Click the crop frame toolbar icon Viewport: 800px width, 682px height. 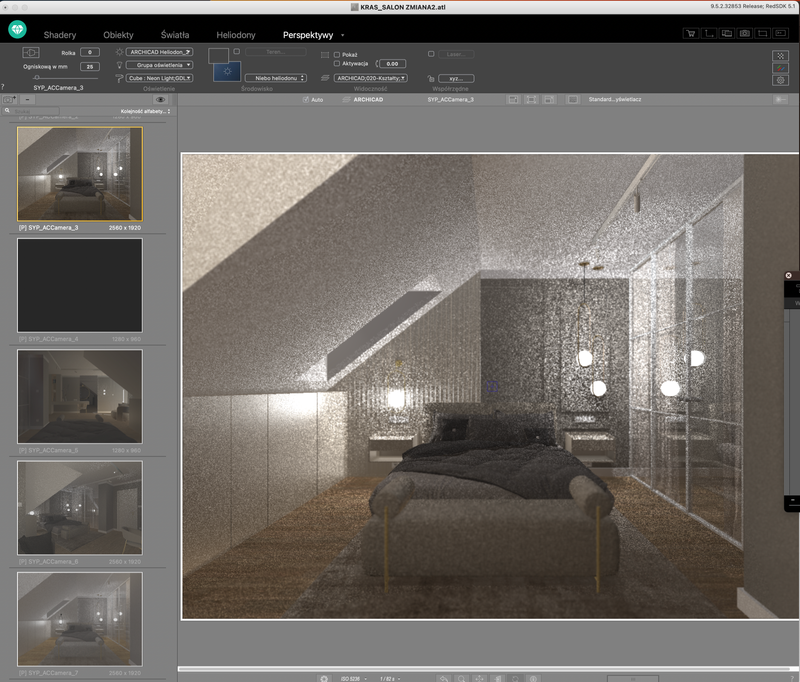click(763, 33)
